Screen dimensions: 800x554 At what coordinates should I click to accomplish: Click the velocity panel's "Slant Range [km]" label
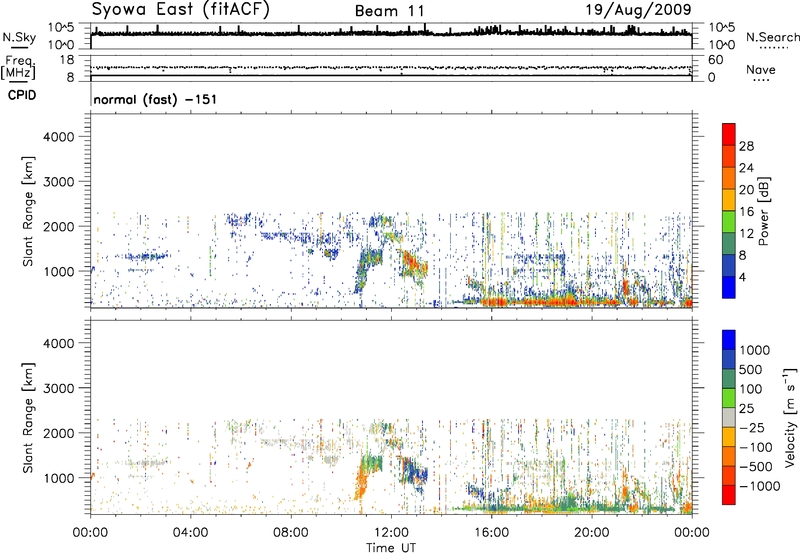point(28,418)
